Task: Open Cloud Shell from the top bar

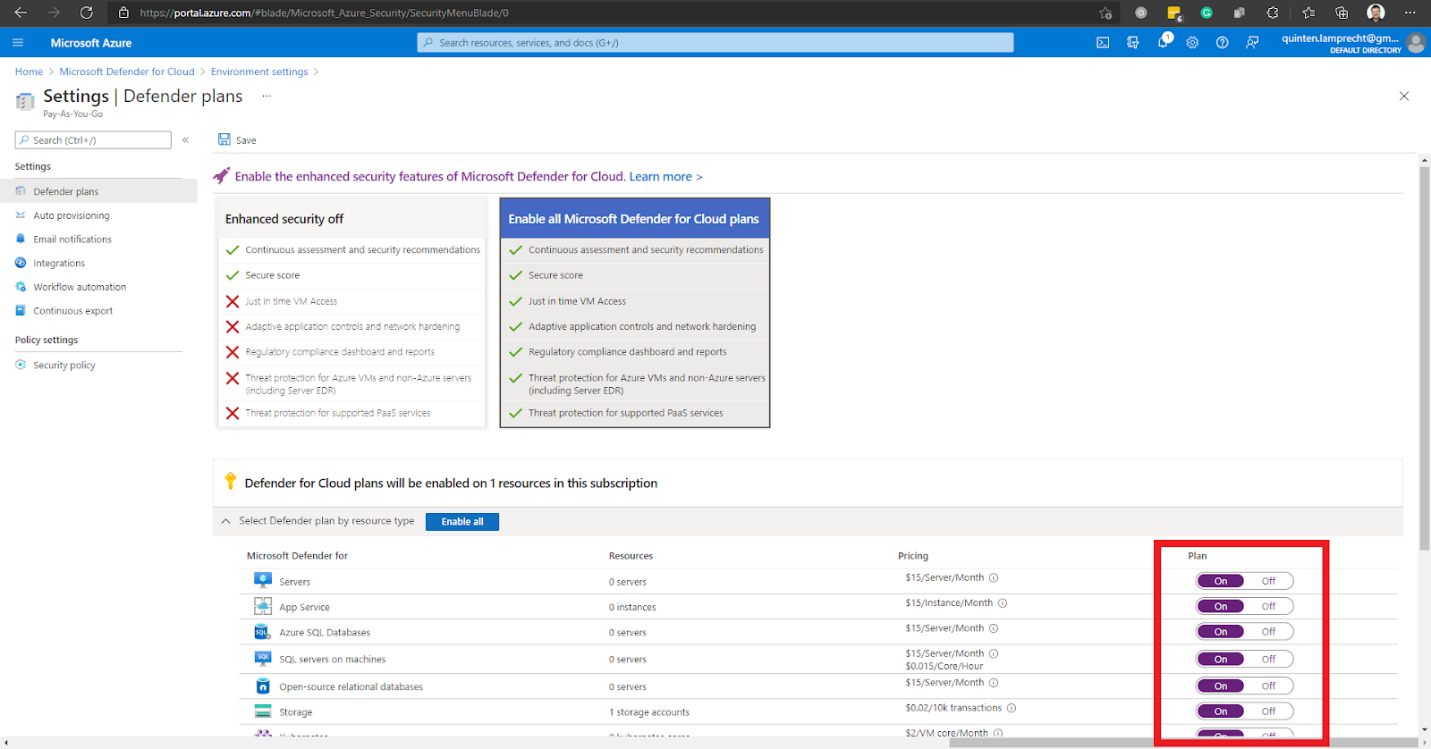Action: click(x=1103, y=43)
